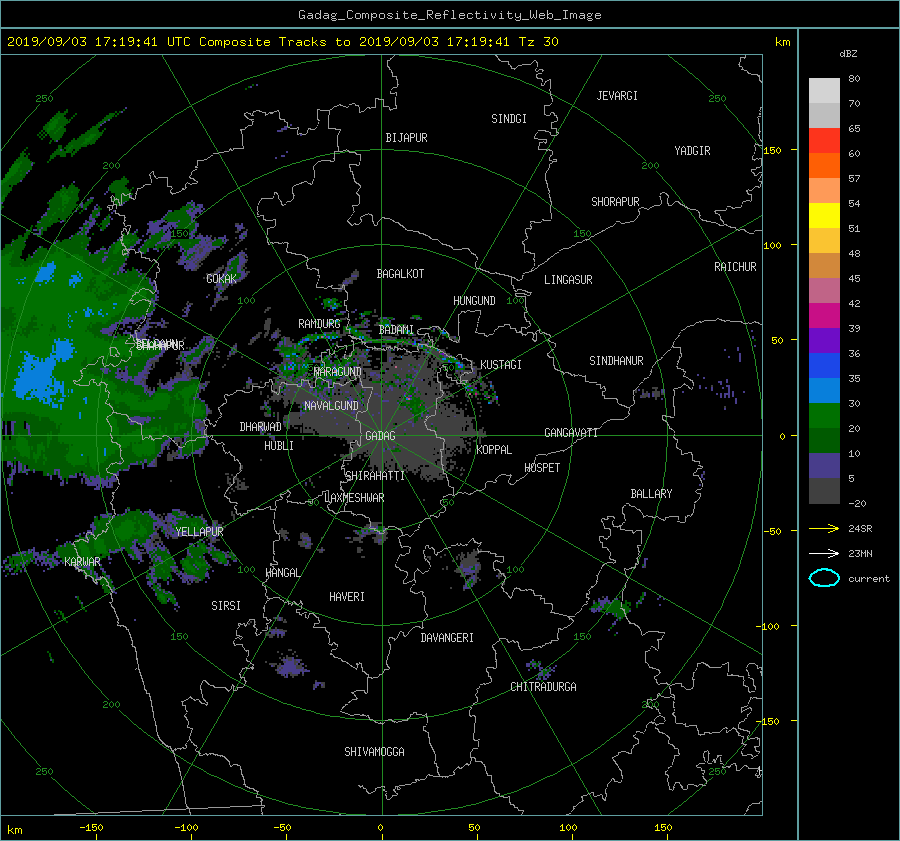Click the SINDGI city label
The height and width of the screenshot is (841, 900).
tap(509, 119)
